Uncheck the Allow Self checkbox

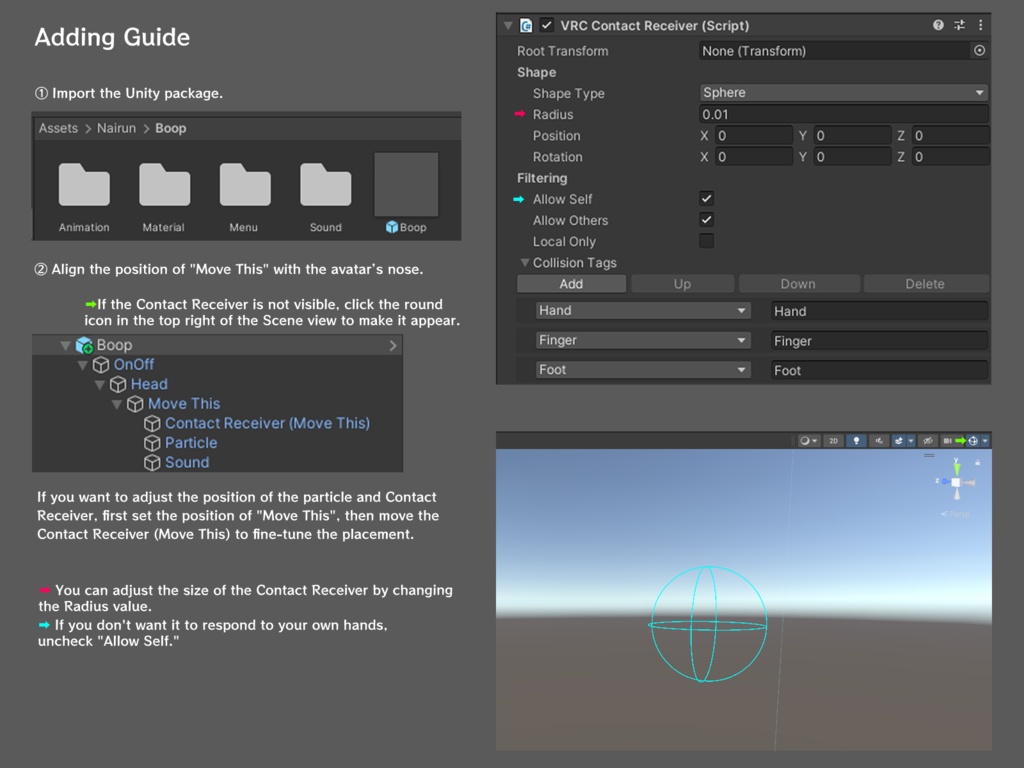pos(706,199)
